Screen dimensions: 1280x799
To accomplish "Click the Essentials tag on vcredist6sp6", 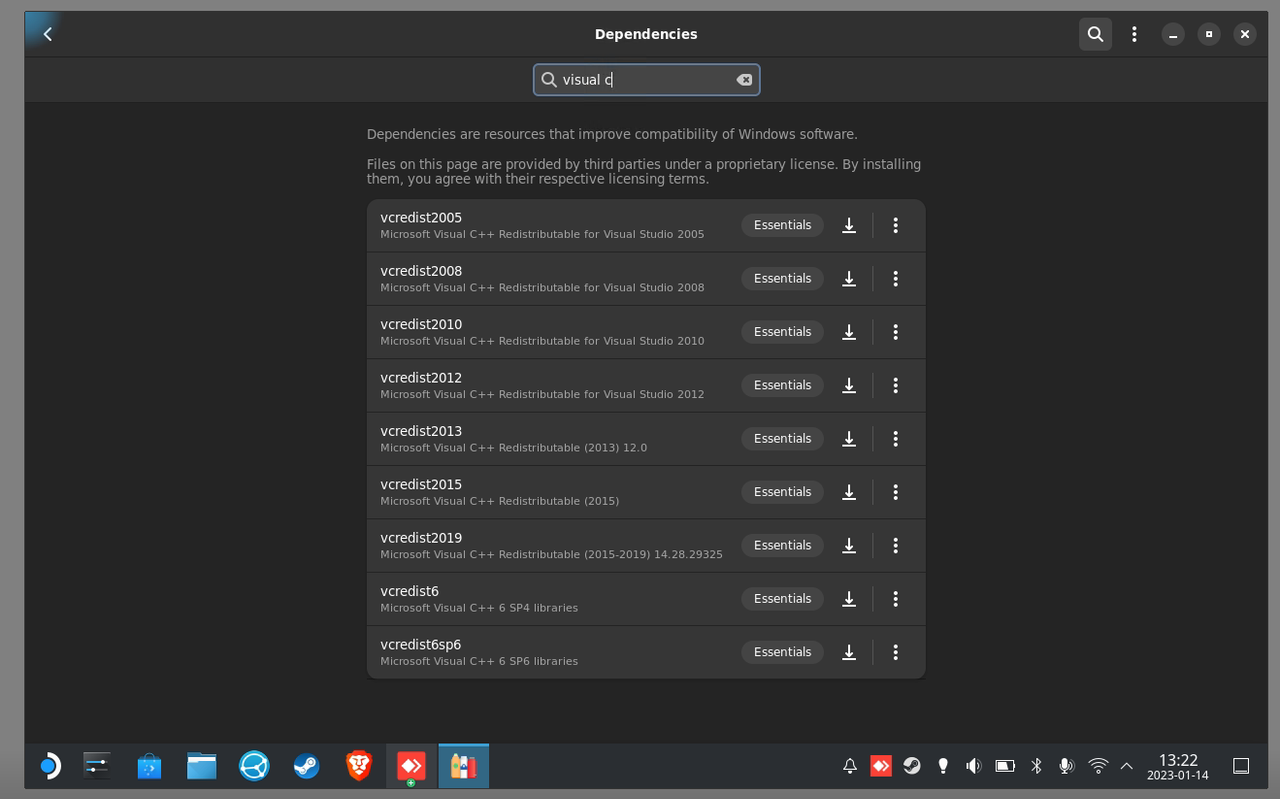I will pyautogui.click(x=782, y=652).
